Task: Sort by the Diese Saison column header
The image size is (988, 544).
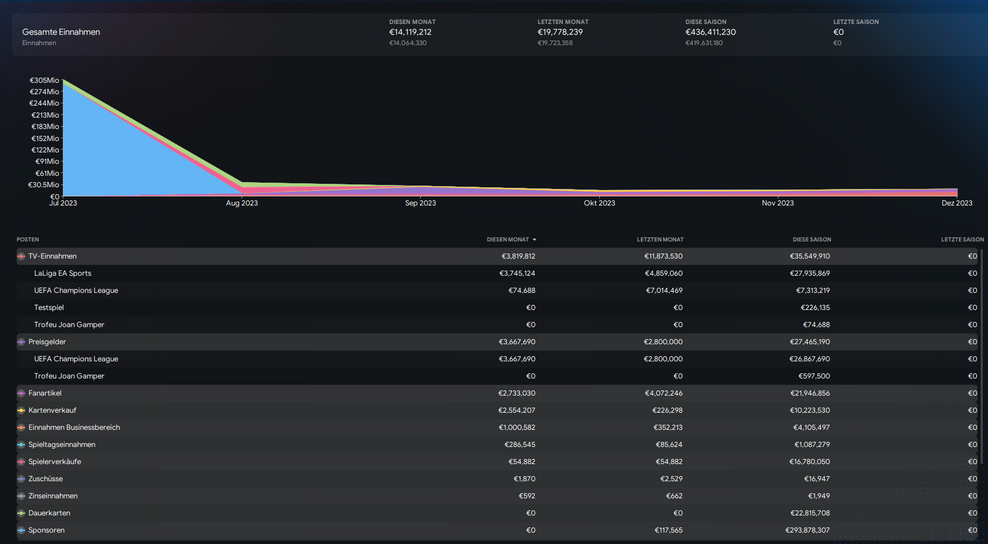Action: [x=811, y=240]
